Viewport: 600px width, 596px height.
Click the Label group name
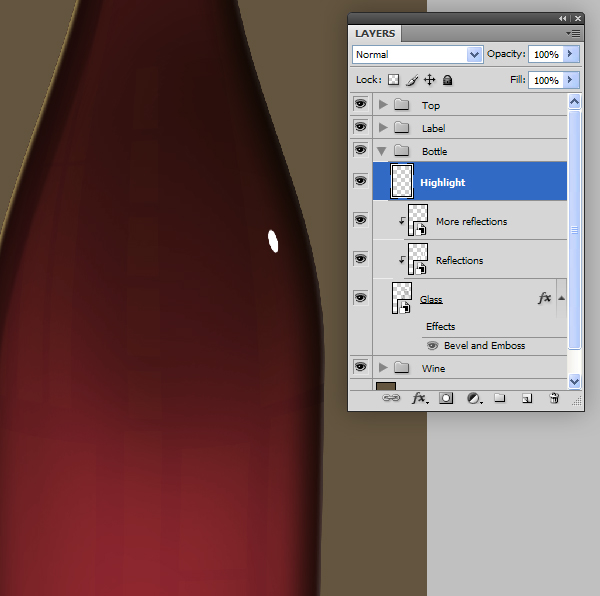[433, 128]
